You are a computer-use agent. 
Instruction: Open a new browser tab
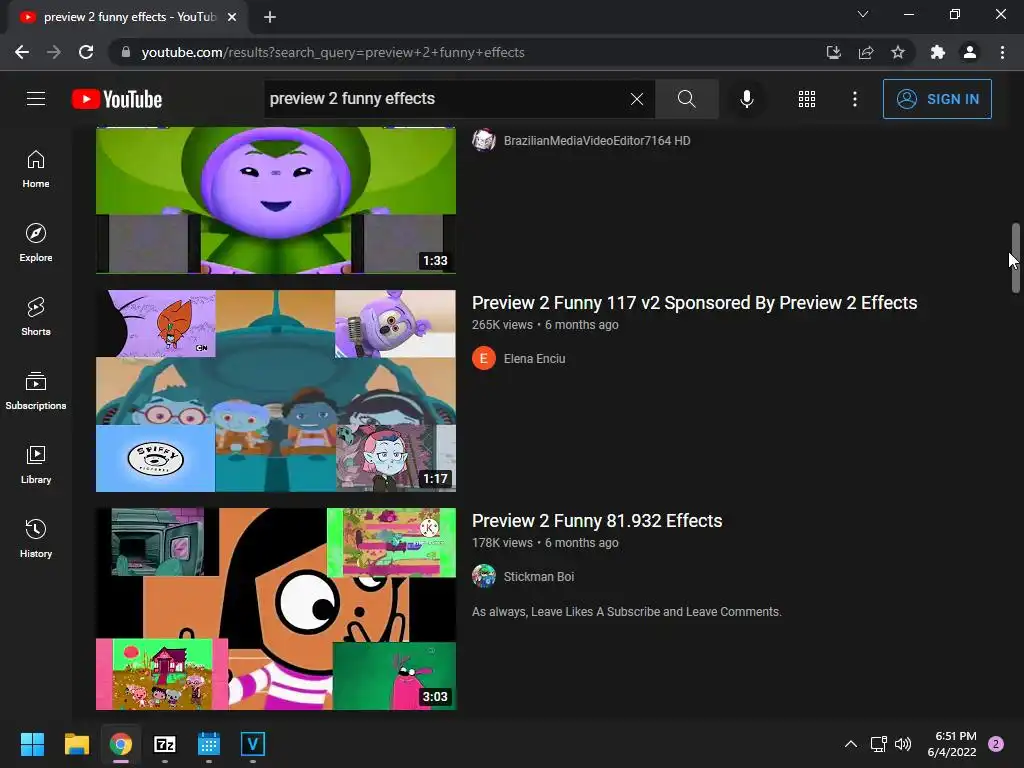[x=270, y=17]
